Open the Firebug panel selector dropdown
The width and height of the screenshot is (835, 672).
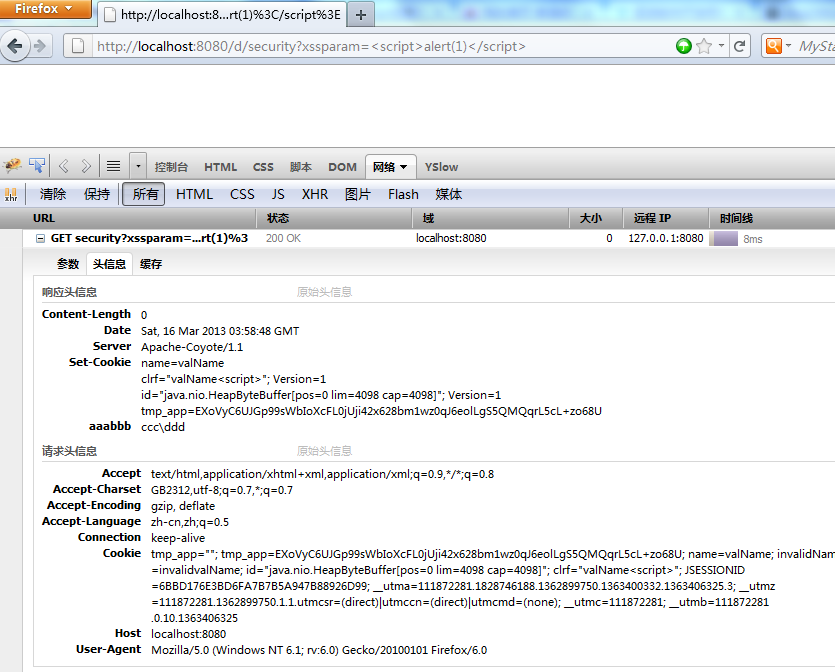[x=138, y=166]
